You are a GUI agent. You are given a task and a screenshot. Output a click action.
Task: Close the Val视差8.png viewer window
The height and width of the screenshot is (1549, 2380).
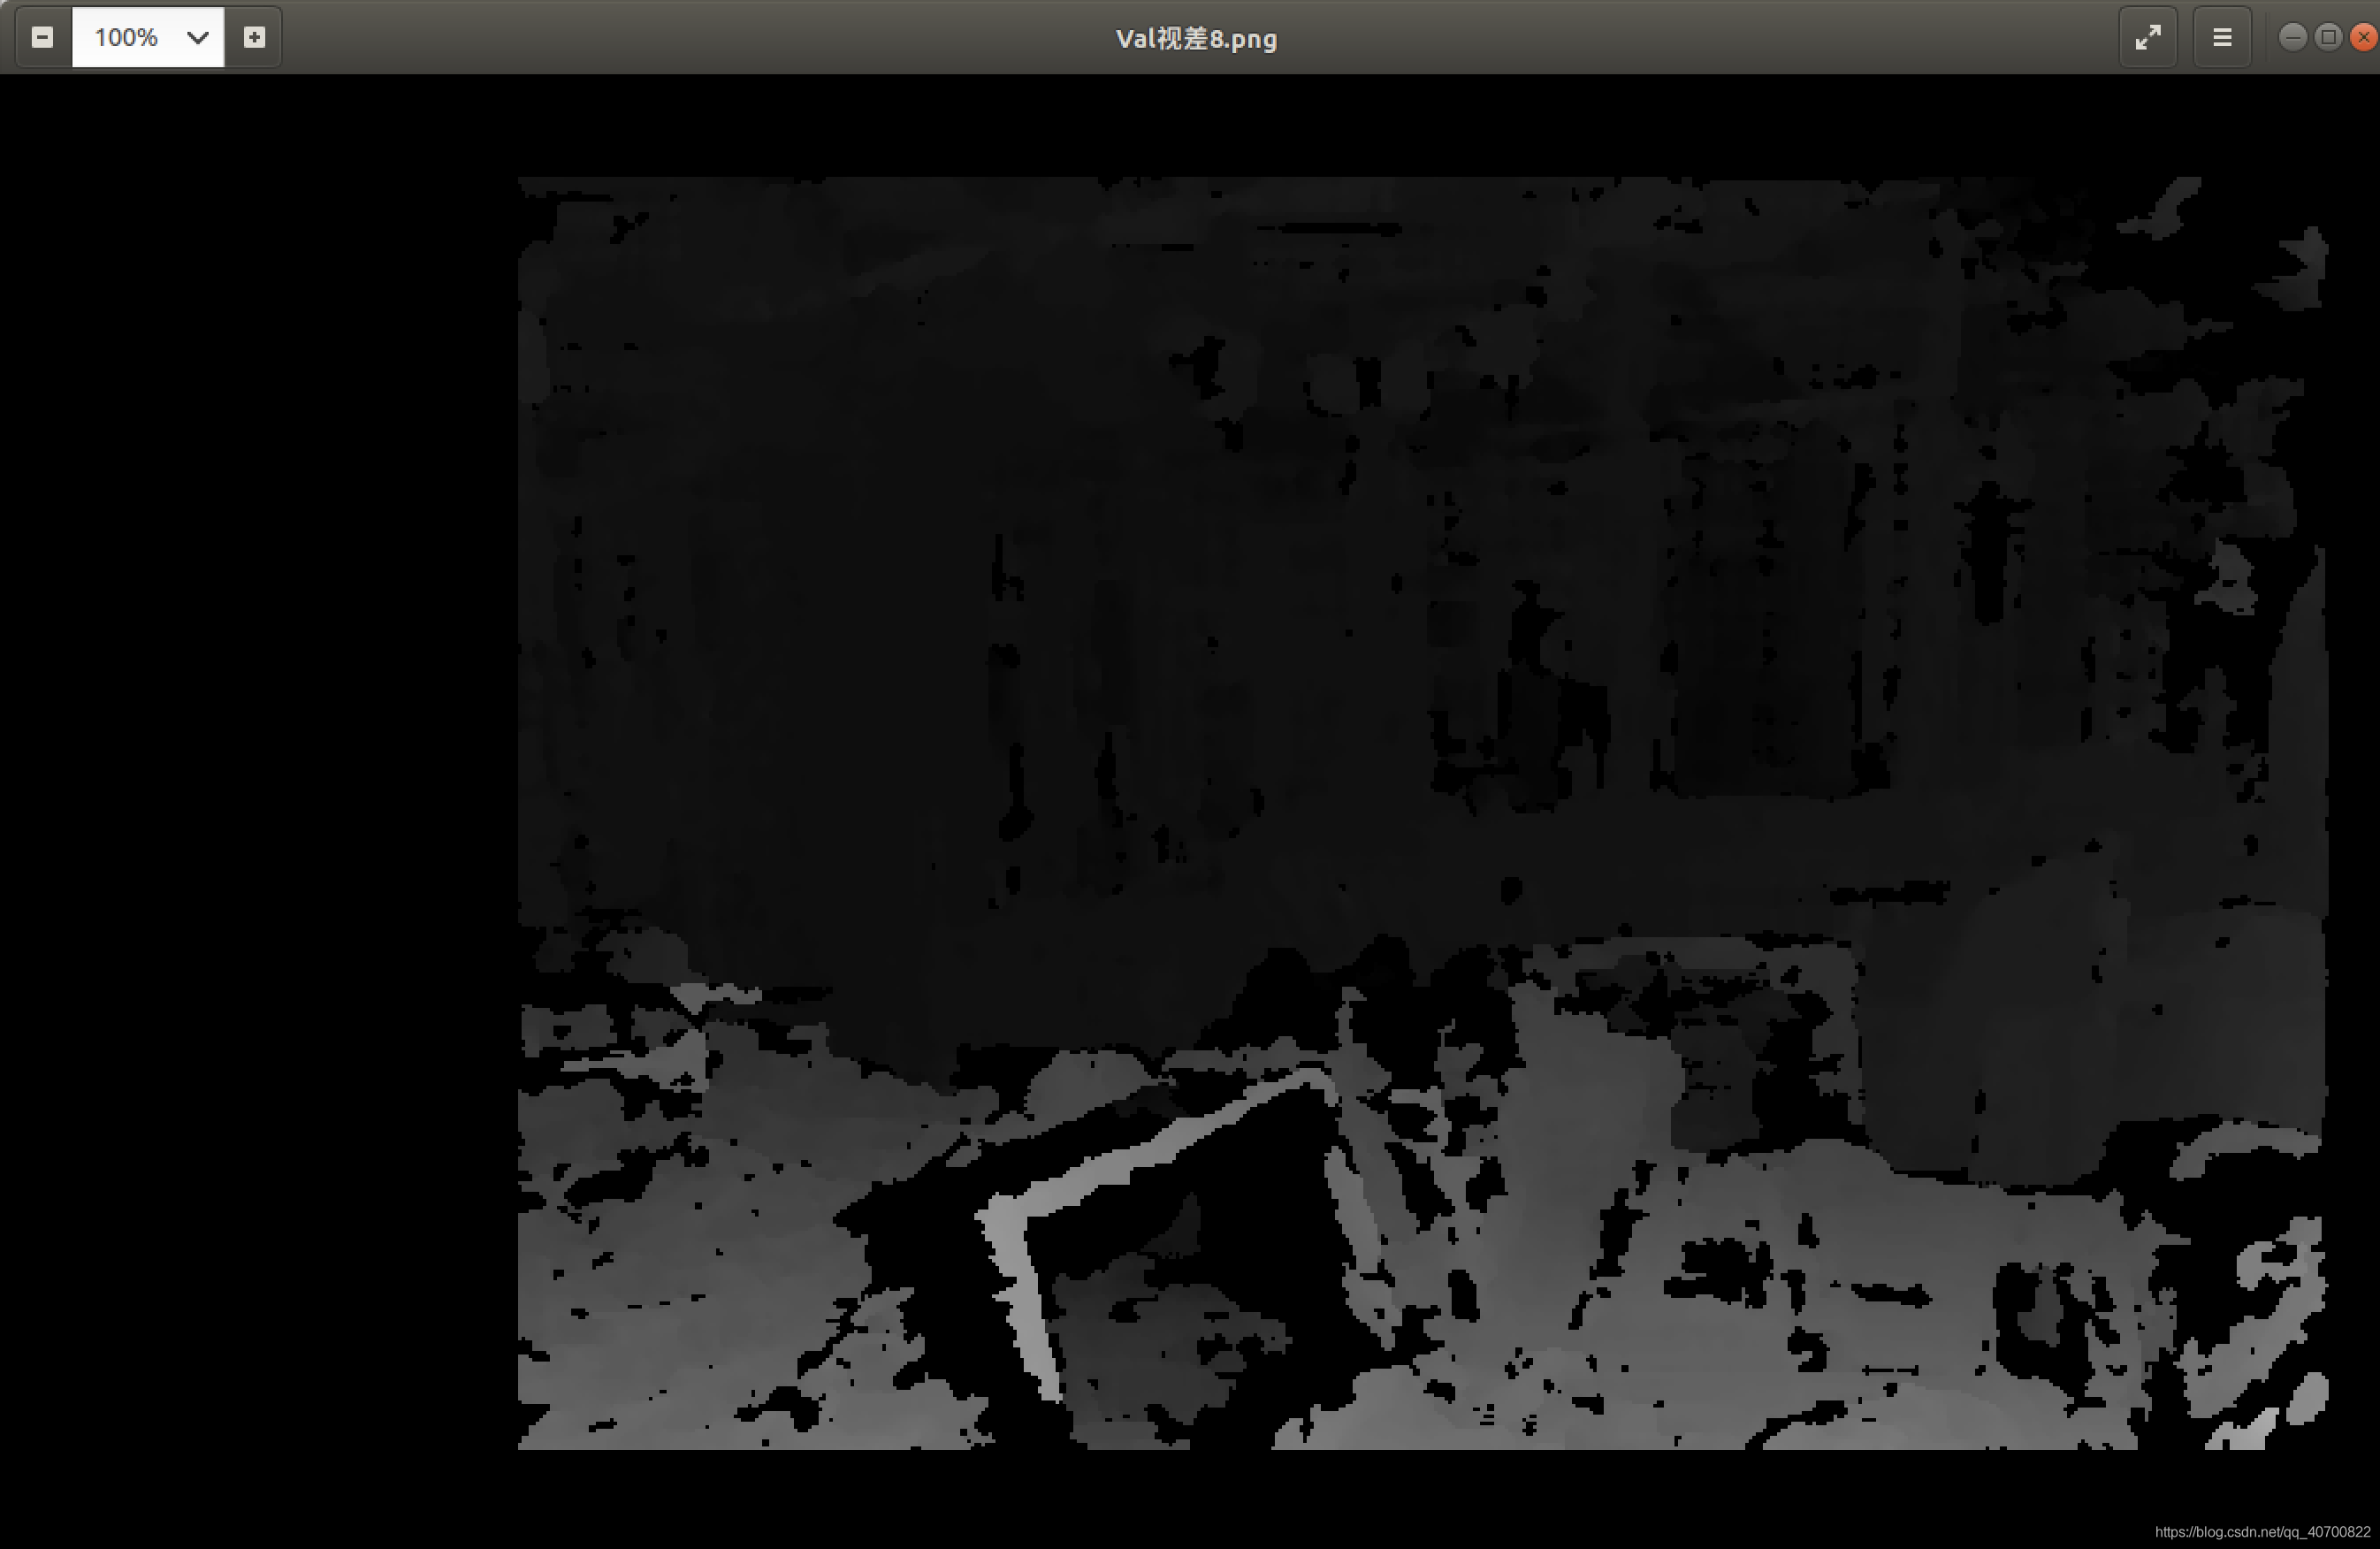(x=2363, y=37)
